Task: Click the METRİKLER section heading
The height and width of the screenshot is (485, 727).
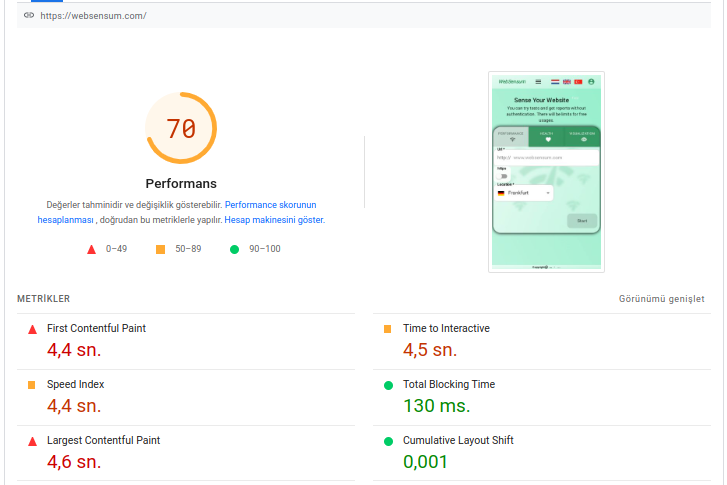Action: [44, 299]
